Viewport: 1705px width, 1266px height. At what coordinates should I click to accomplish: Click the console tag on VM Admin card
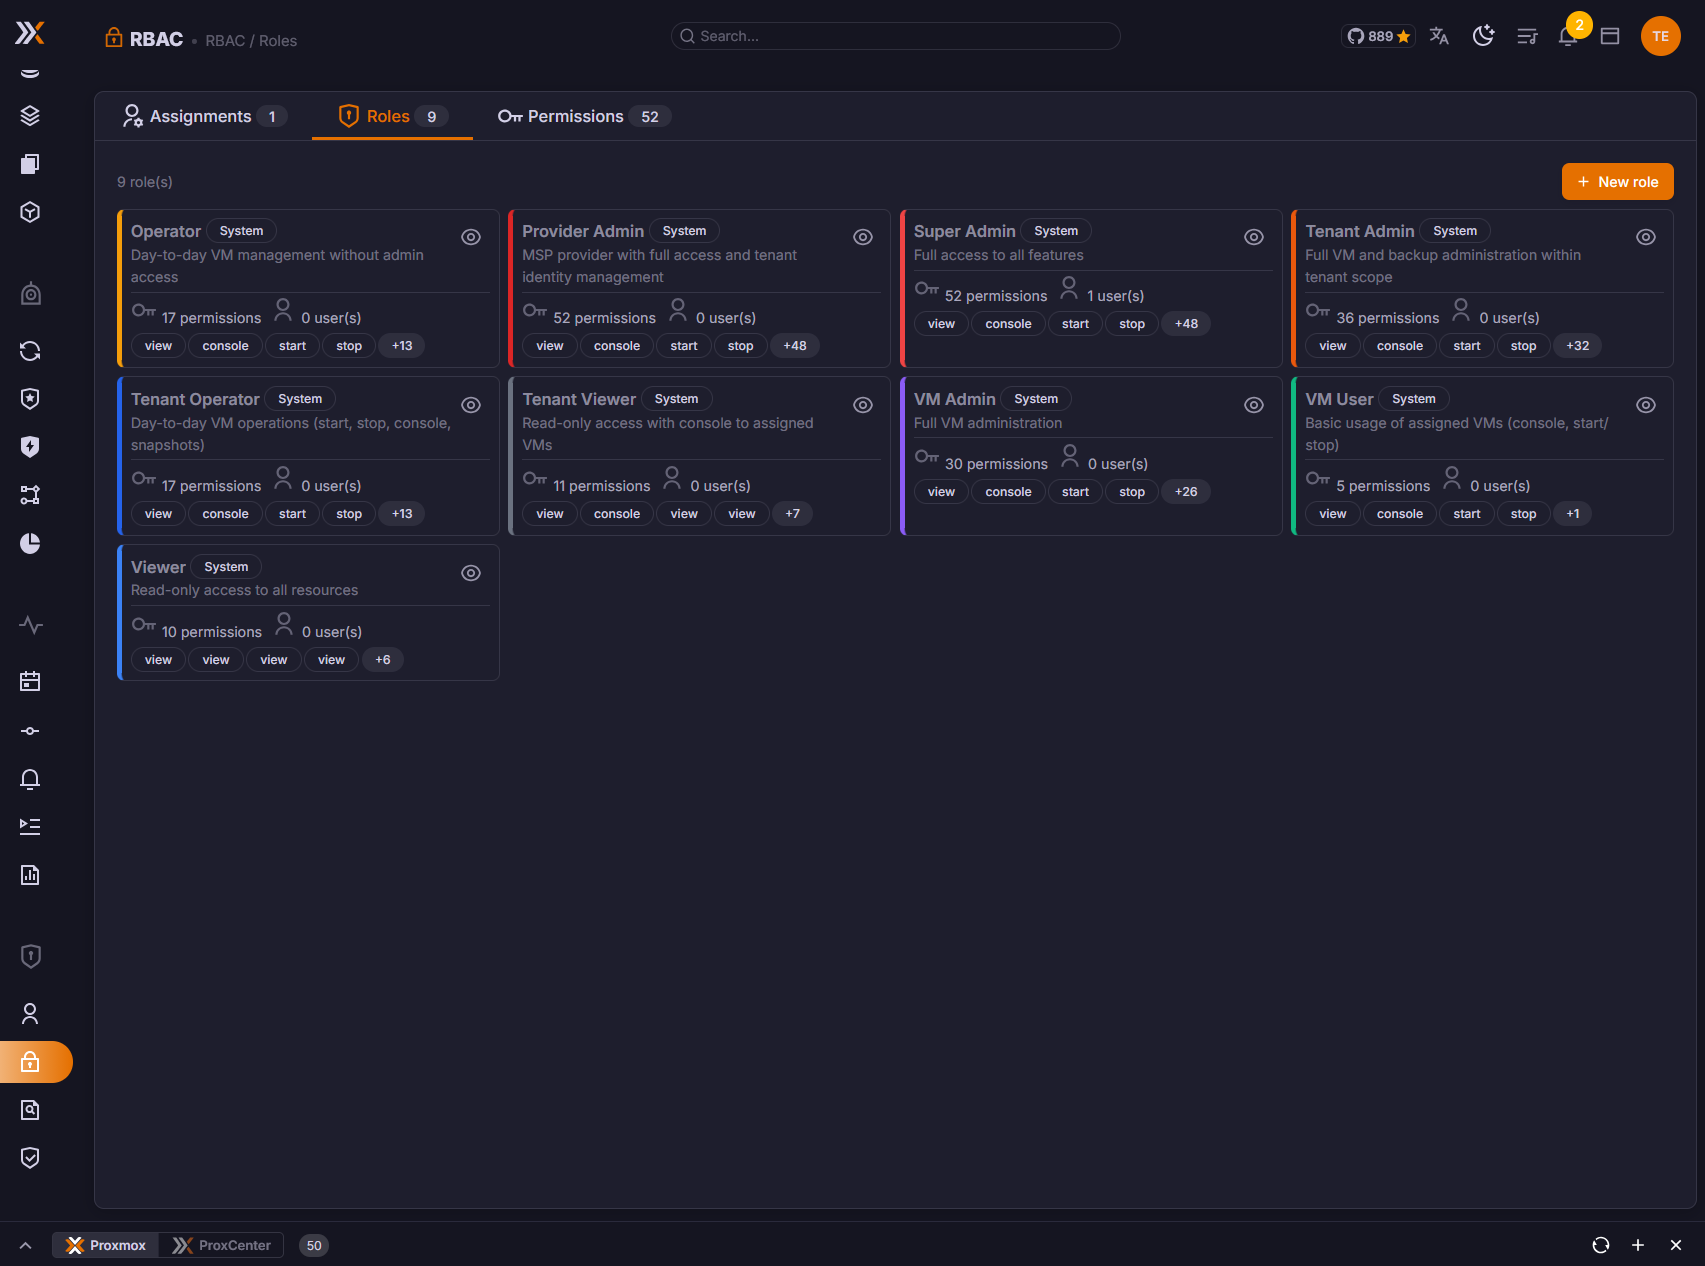click(1008, 492)
